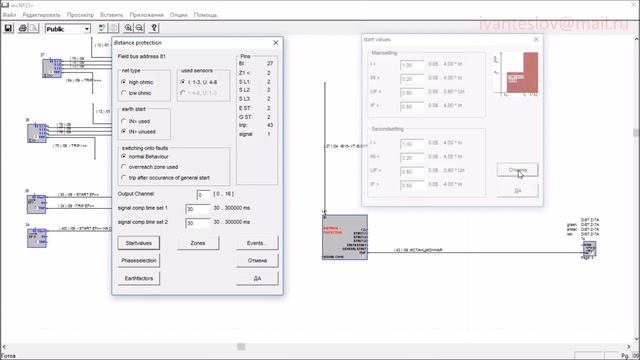Click Mainsetting I> value field

tap(412, 65)
